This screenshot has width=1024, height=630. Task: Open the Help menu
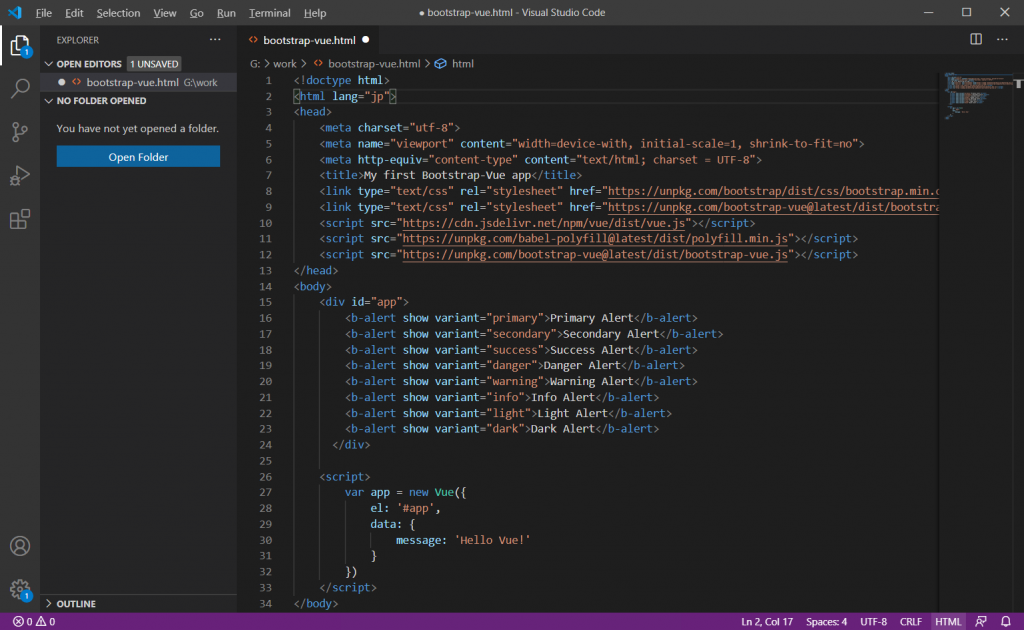pyautogui.click(x=315, y=13)
